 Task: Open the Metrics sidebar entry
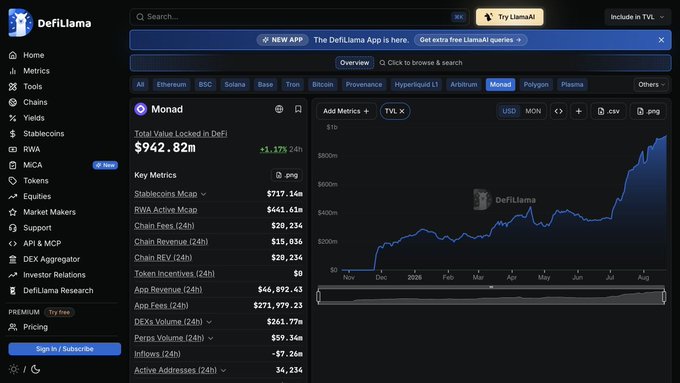tap(36, 71)
